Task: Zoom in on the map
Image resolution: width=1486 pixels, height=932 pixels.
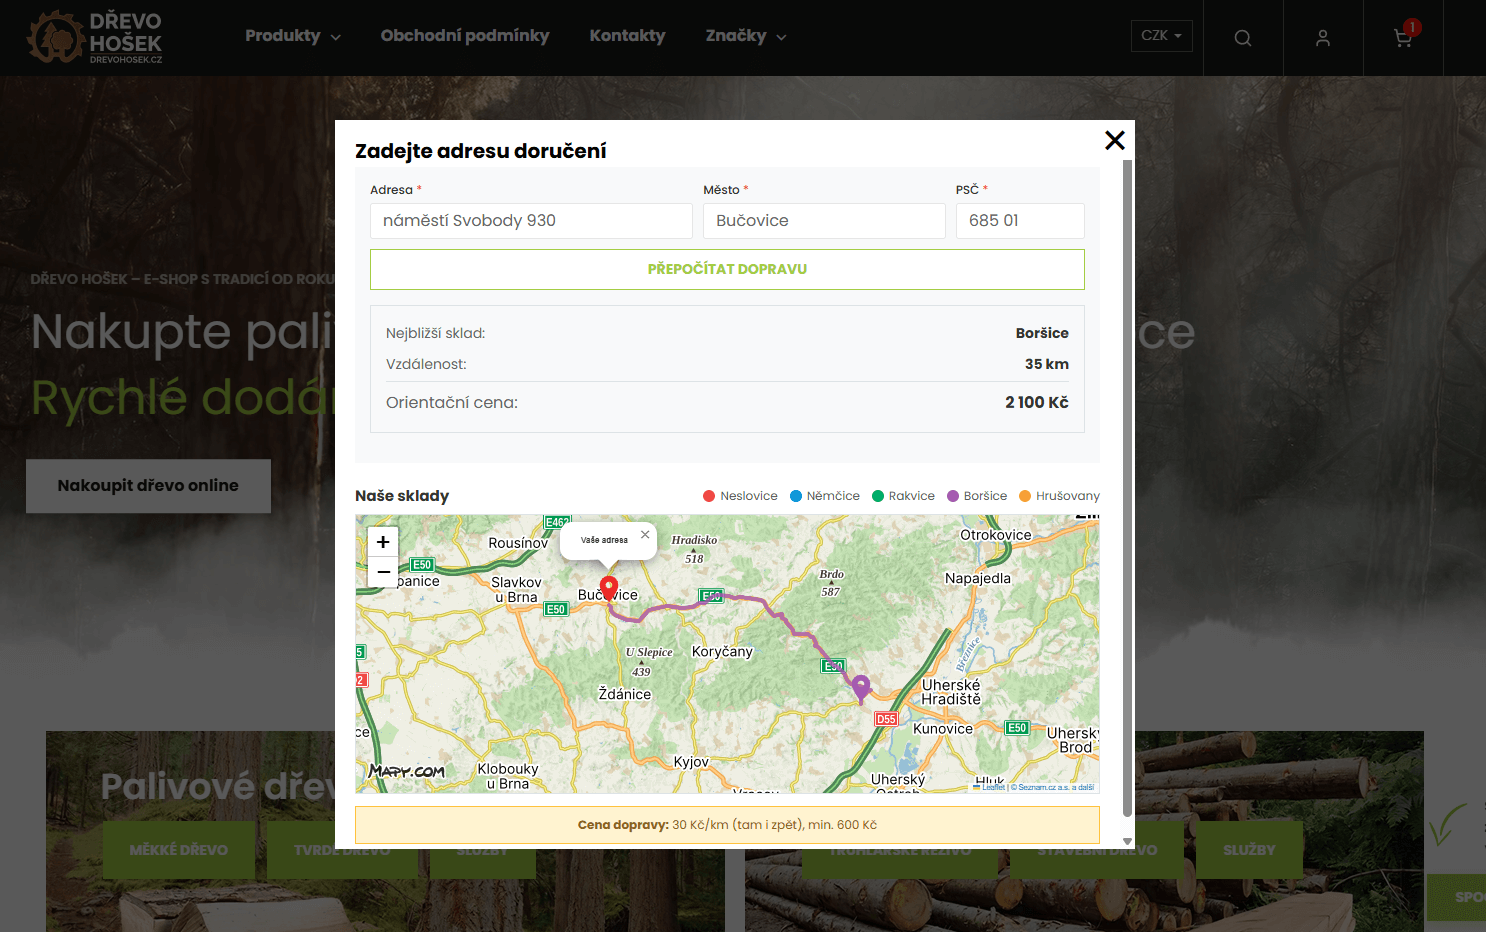Action: coord(383,542)
